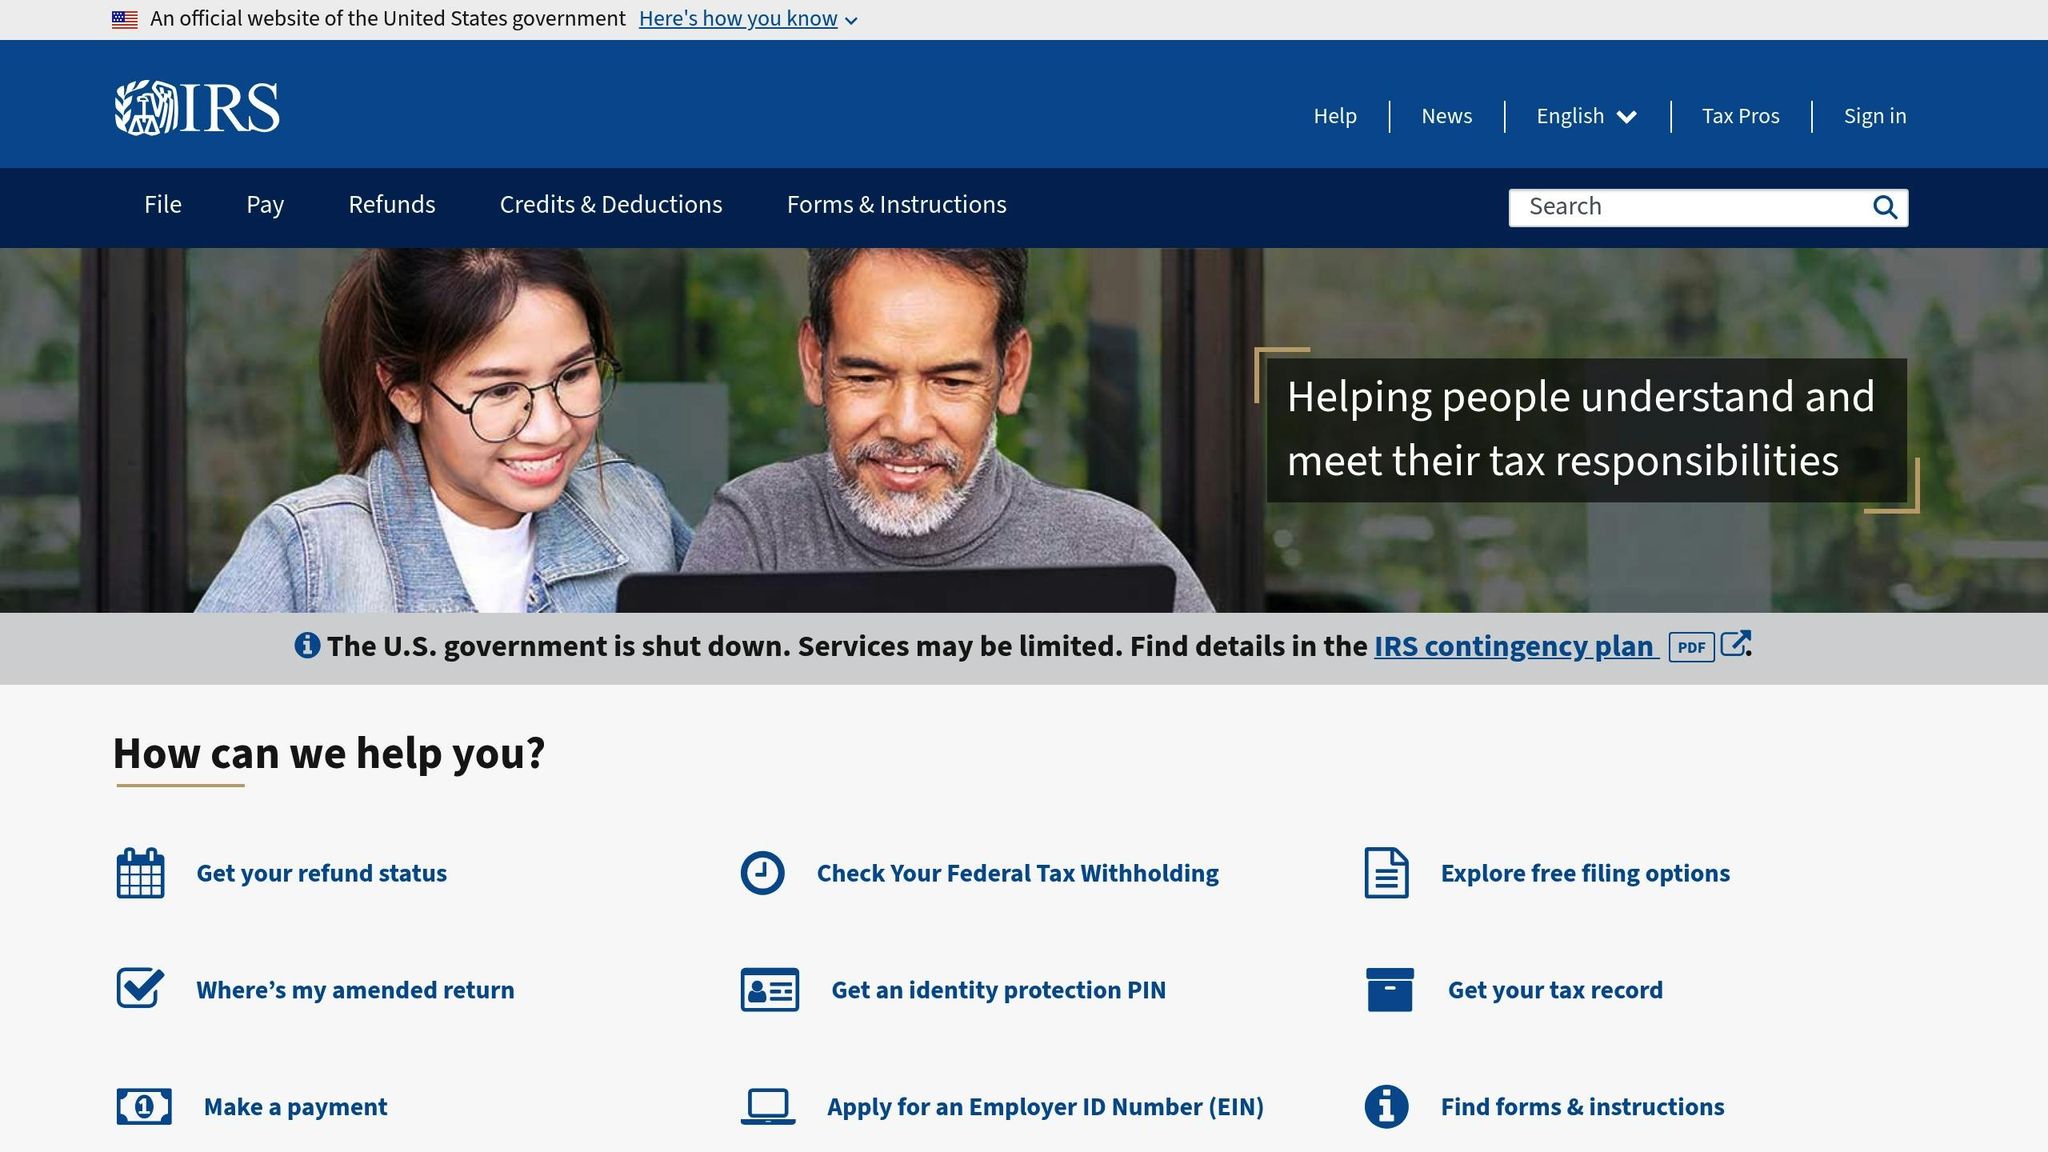The image size is (2048, 1152).
Task: Select the dollar bill icon next to Make a payment
Action: 144,1106
